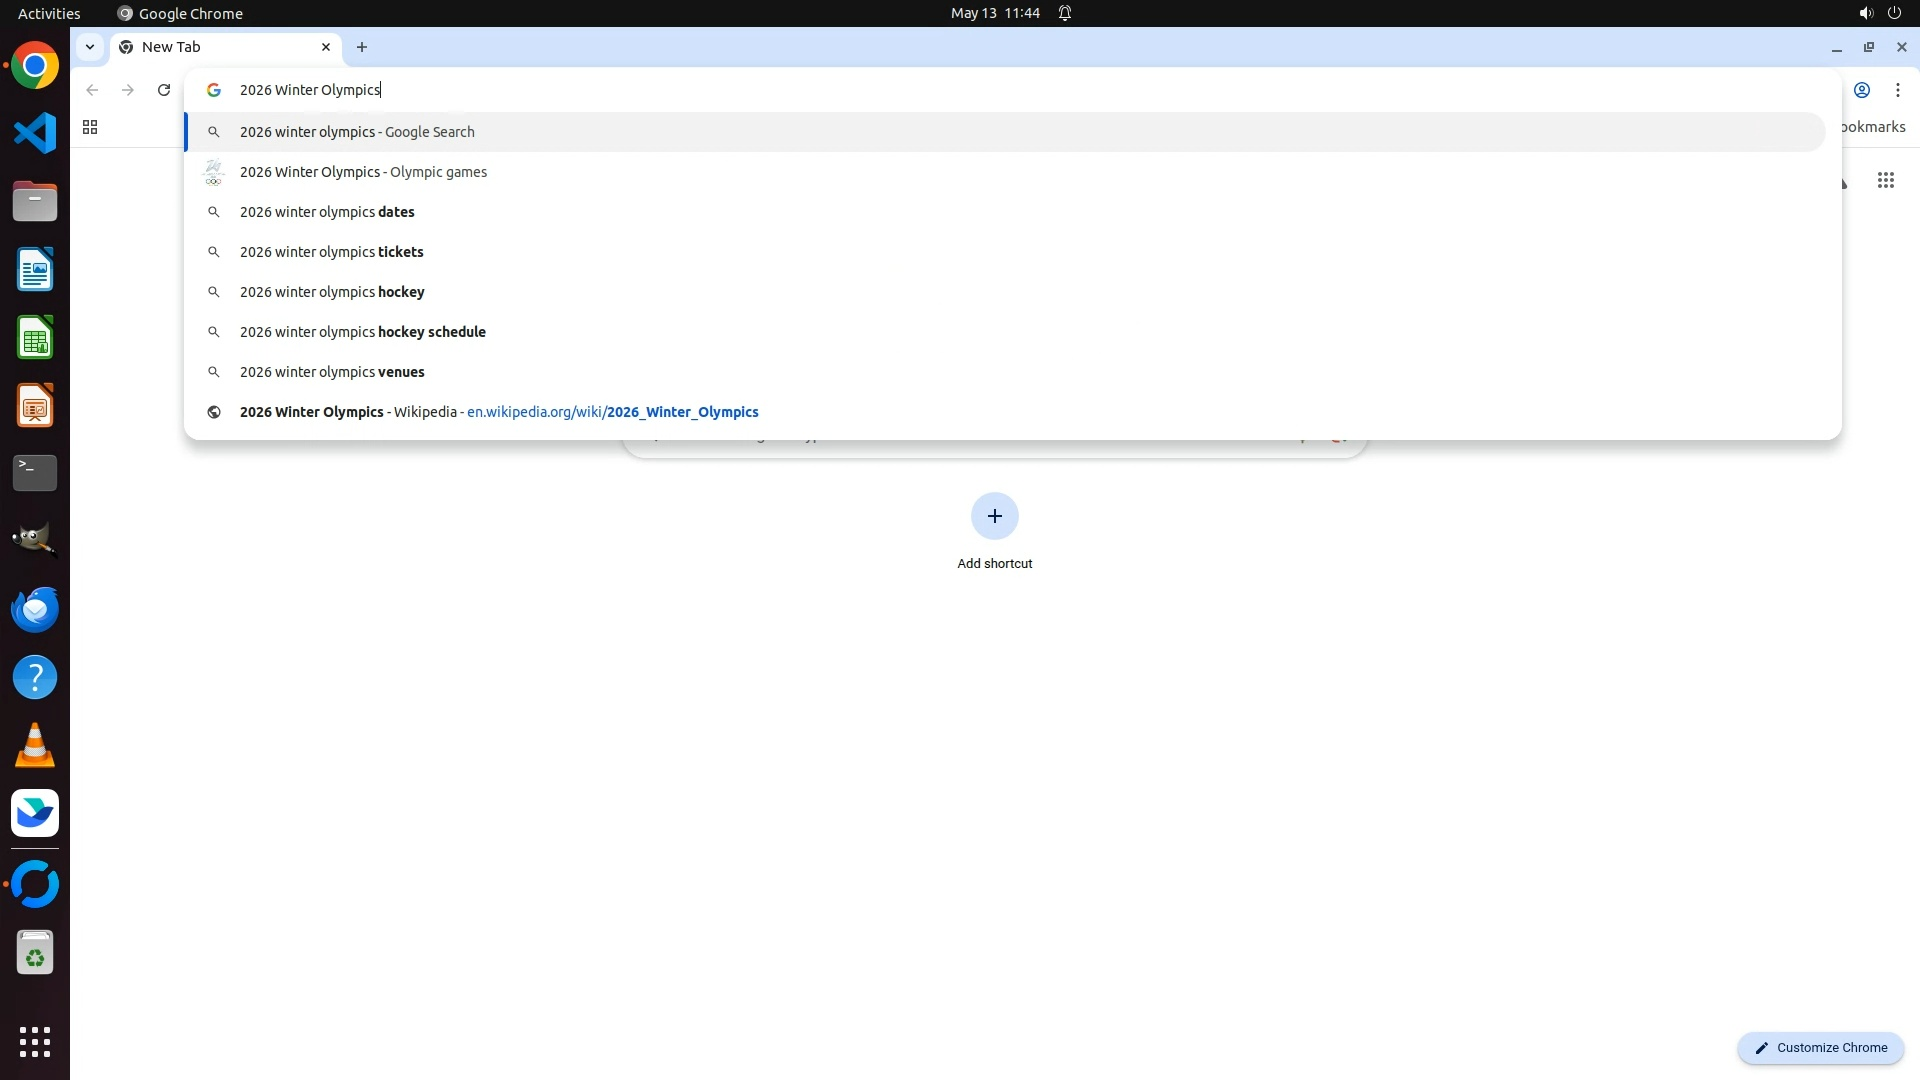The image size is (1920, 1080).
Task: Click the Add shortcut plus button
Action: tap(994, 516)
